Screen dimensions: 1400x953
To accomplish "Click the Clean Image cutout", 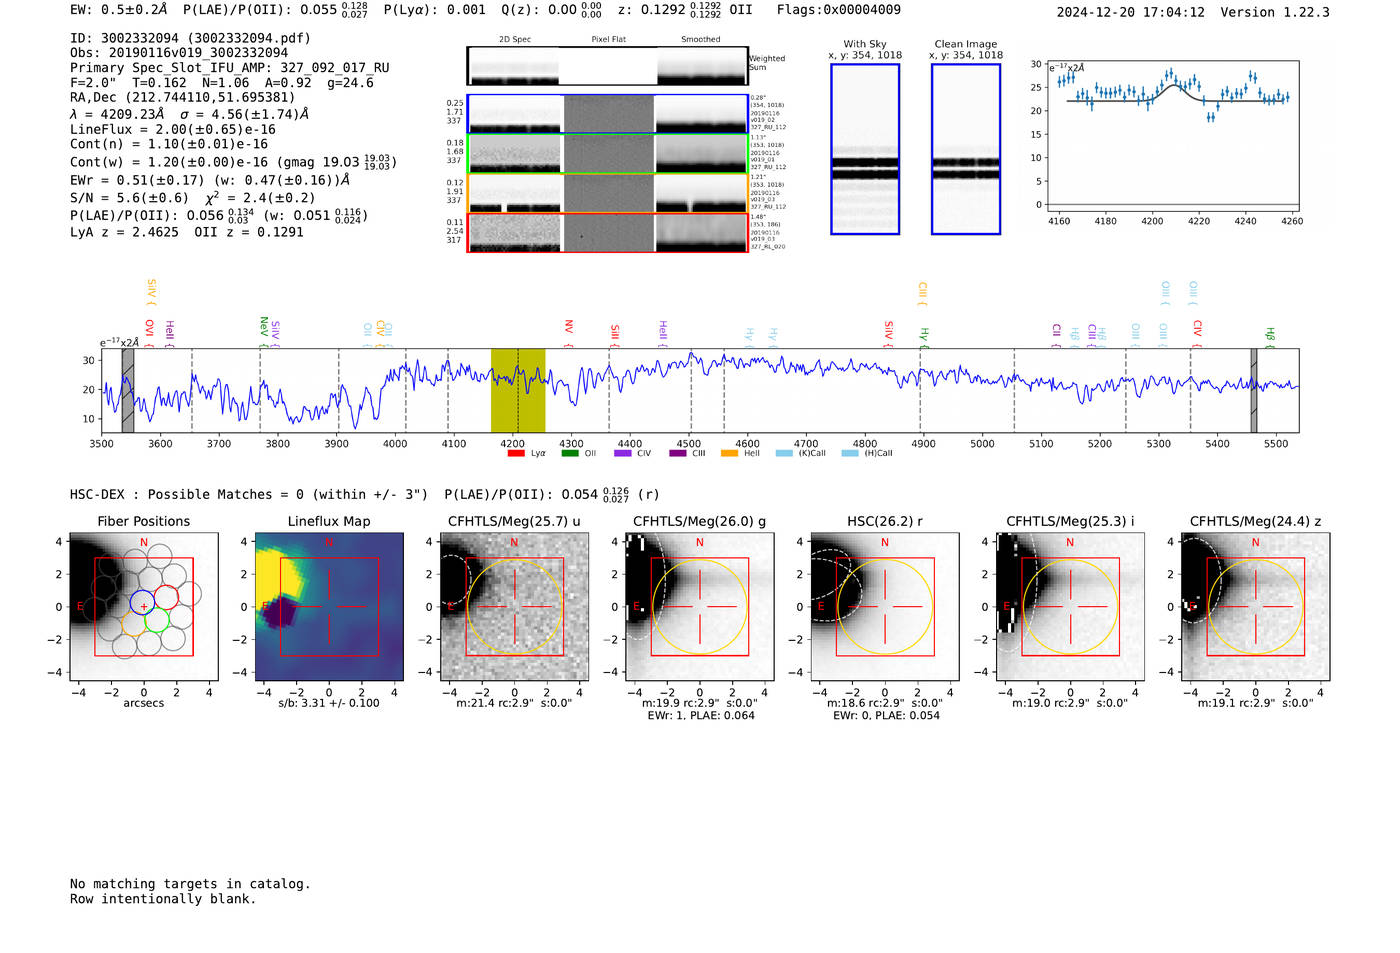I will pyautogui.click(x=966, y=149).
